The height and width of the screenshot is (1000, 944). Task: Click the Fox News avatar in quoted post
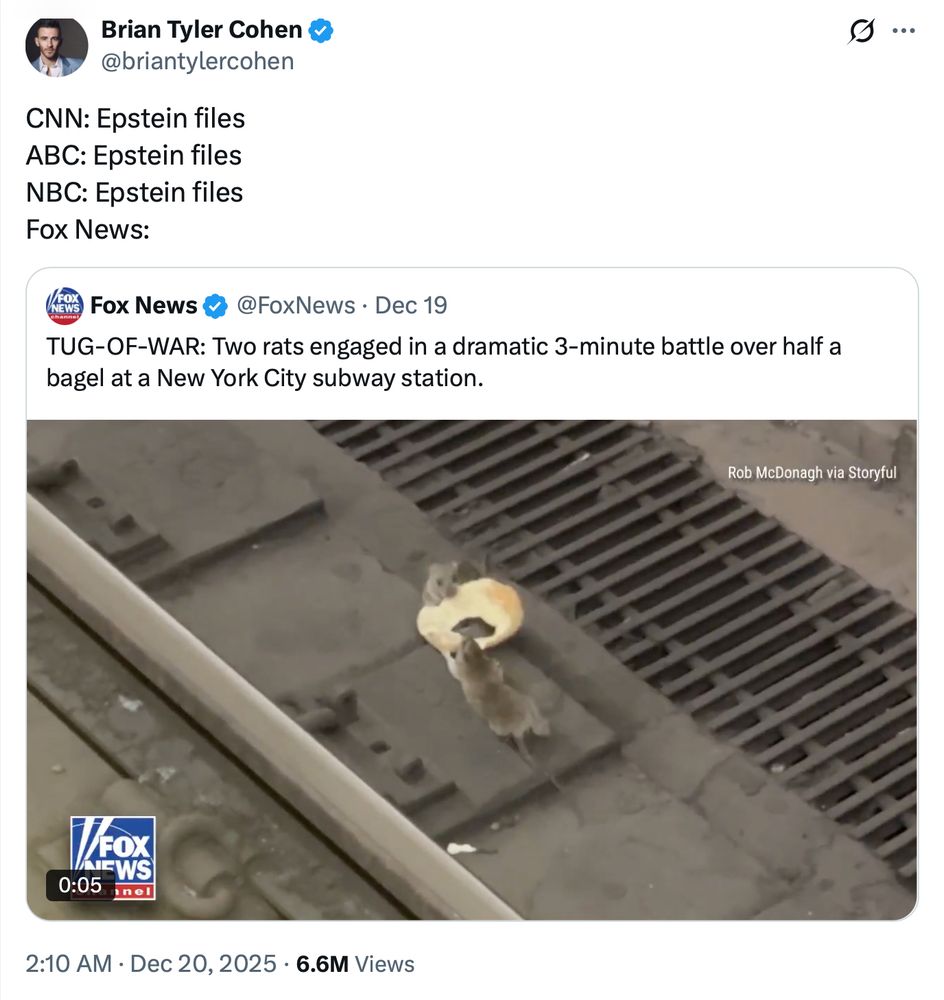(65, 305)
